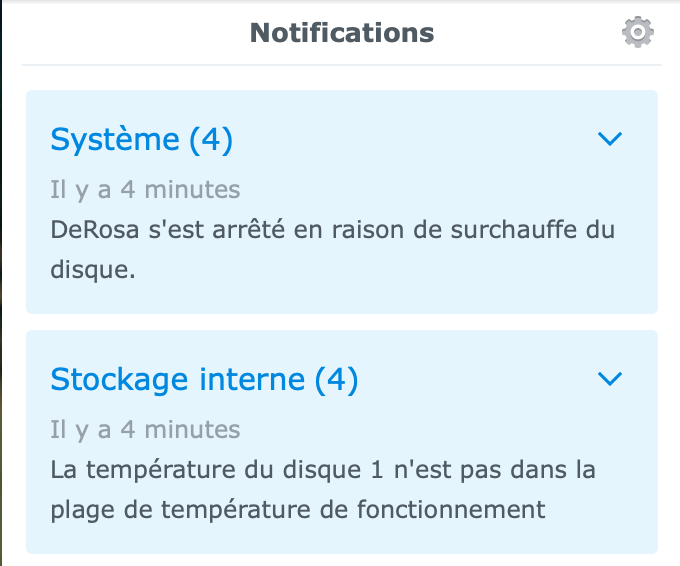Open notification settings gear icon
The image size is (680, 566).
[x=638, y=33]
